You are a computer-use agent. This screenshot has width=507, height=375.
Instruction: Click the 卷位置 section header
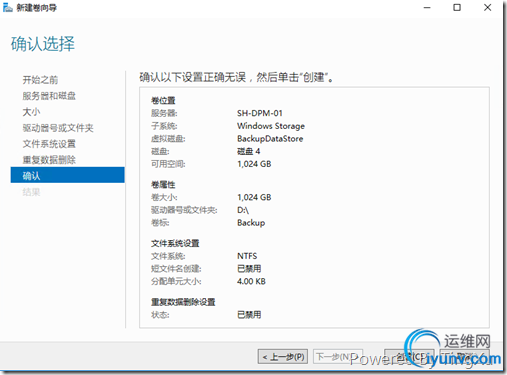(x=163, y=101)
